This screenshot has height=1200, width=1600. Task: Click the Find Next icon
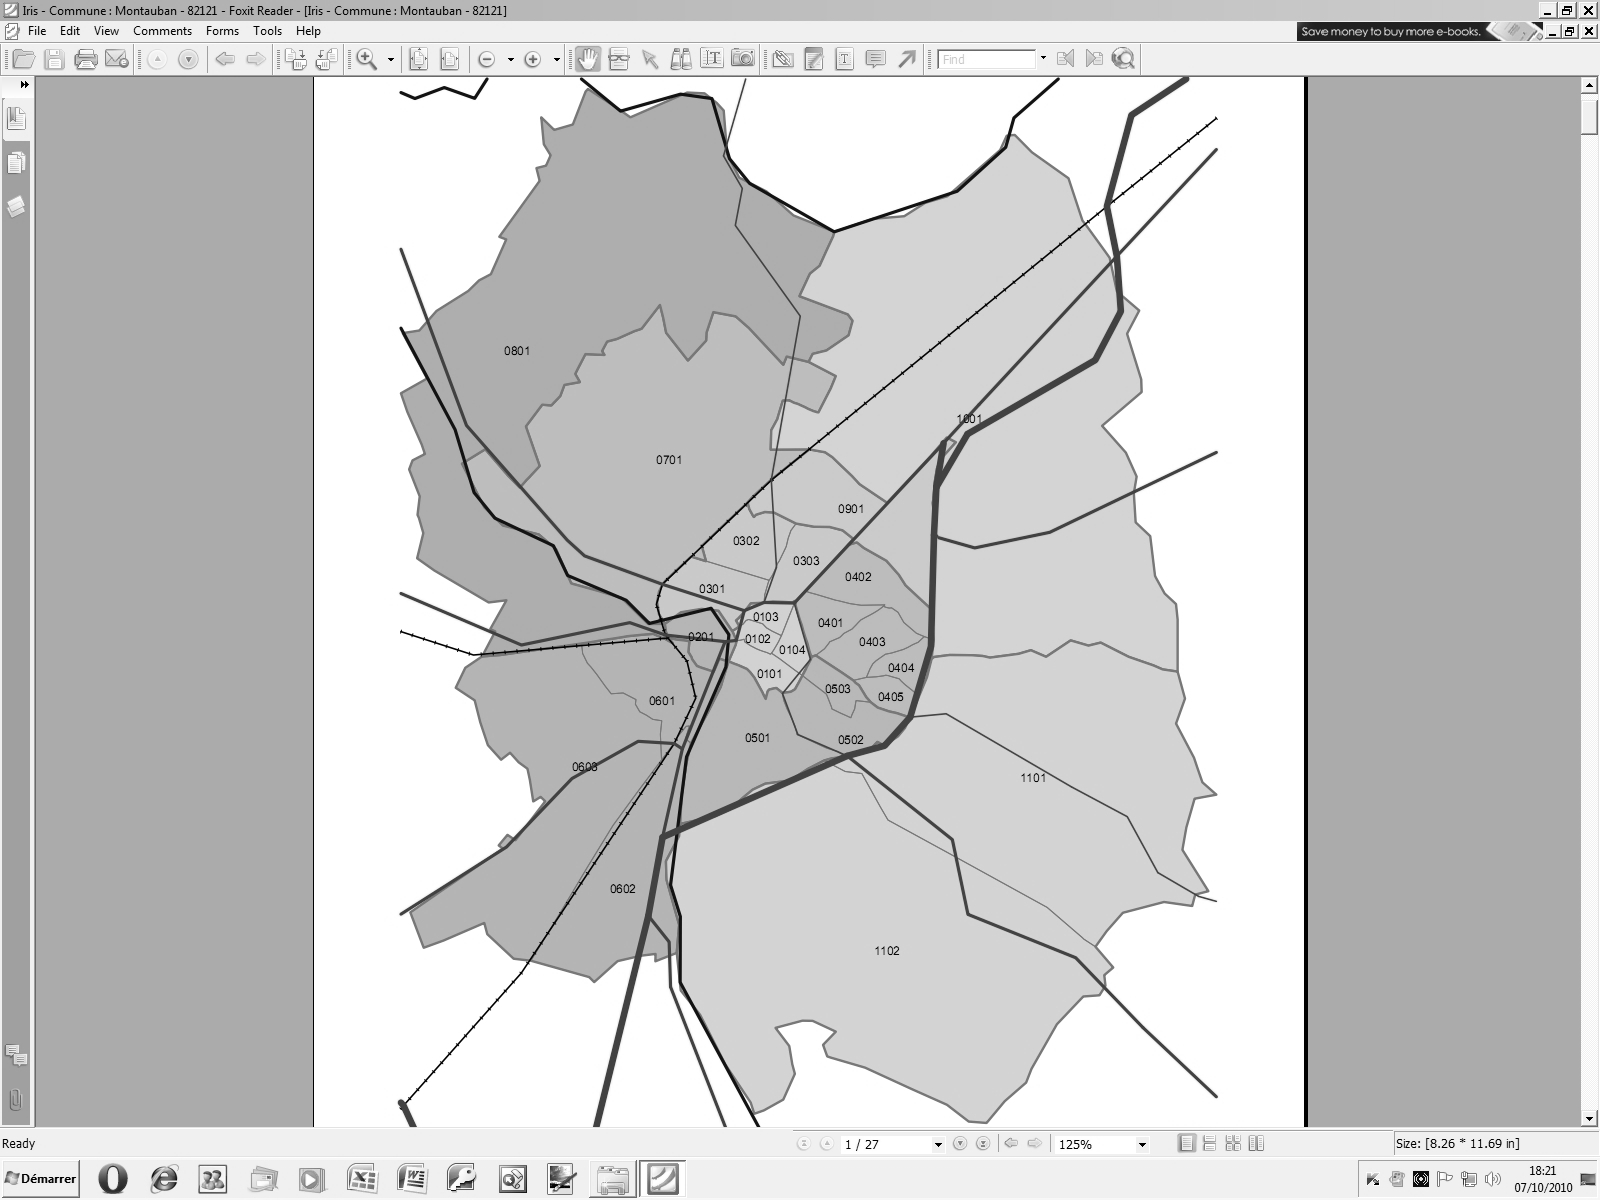pos(1094,59)
